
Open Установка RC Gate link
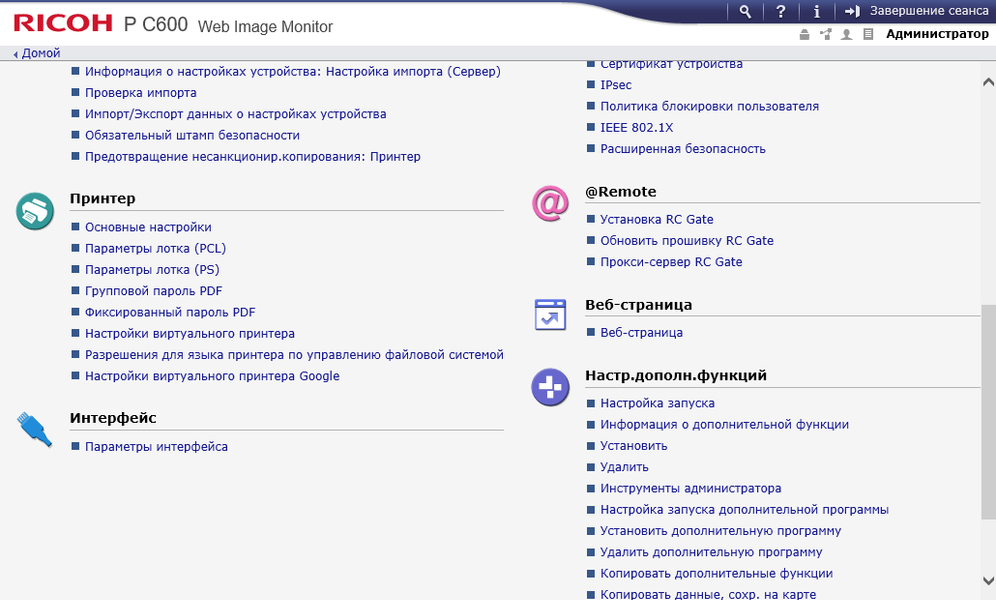(656, 219)
